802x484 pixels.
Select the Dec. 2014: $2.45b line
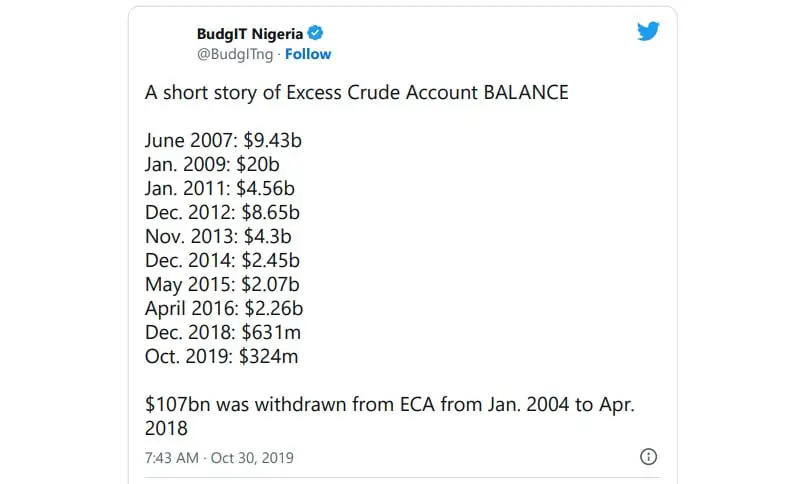coord(222,261)
